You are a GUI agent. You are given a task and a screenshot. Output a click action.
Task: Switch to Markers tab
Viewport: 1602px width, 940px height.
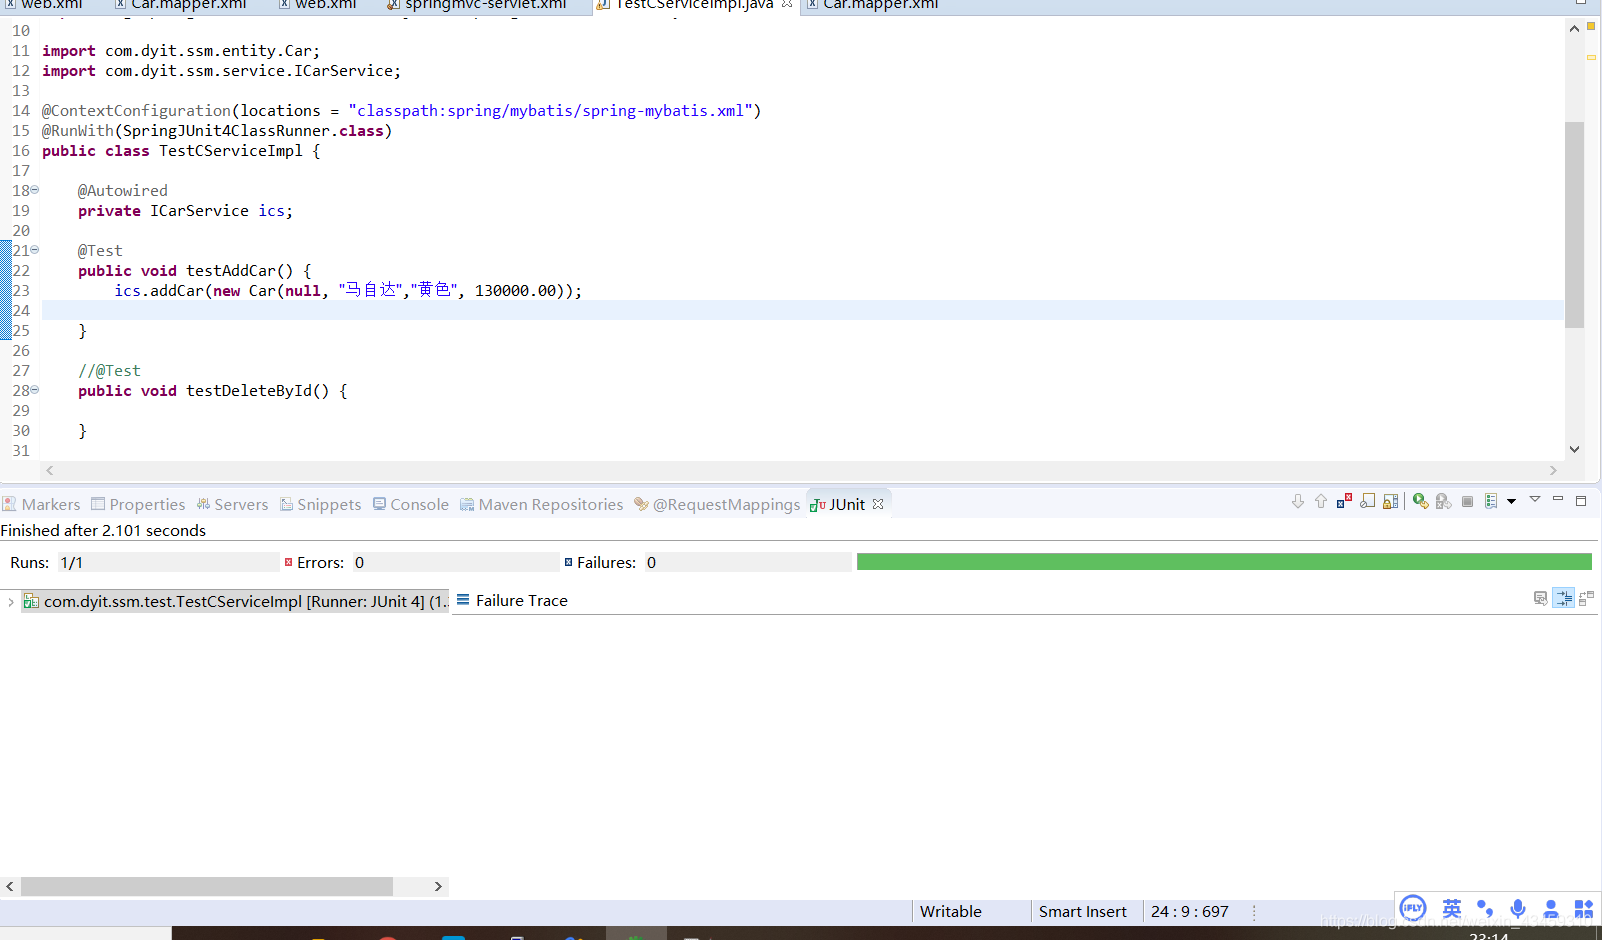pyautogui.click(x=42, y=504)
